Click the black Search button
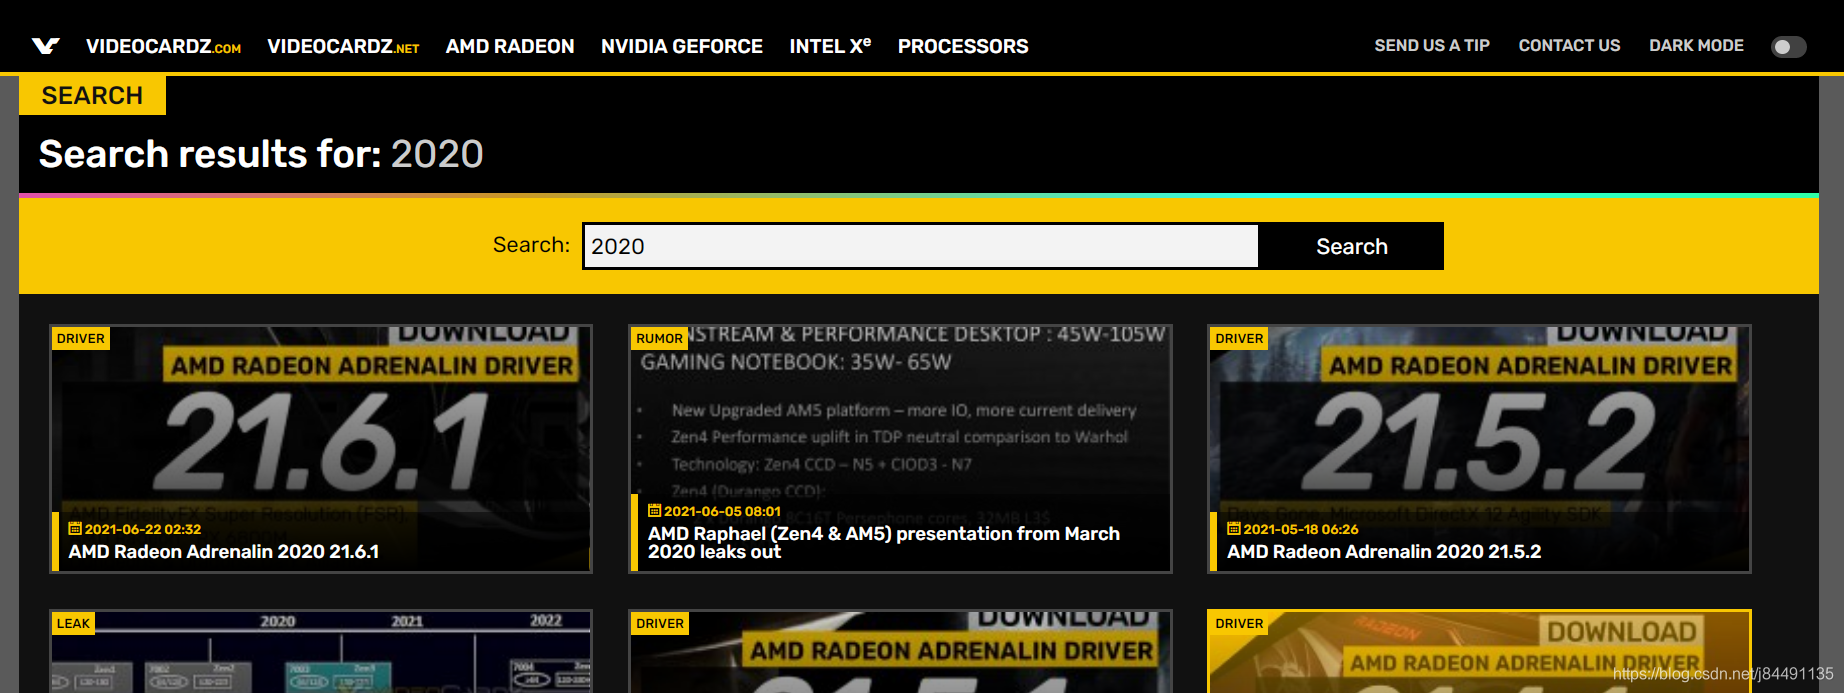The image size is (1844, 693). pyautogui.click(x=1351, y=246)
